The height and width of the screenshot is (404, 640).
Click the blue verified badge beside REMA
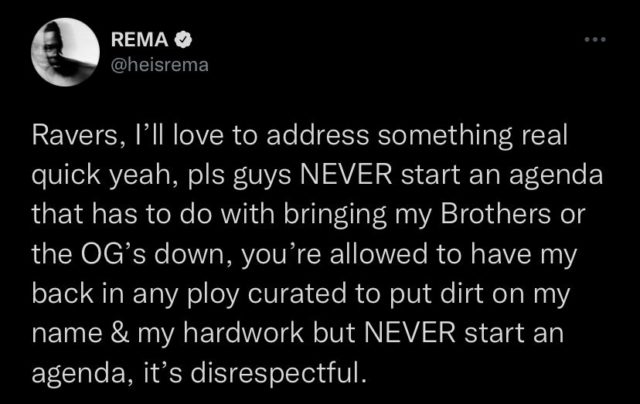coord(183,40)
